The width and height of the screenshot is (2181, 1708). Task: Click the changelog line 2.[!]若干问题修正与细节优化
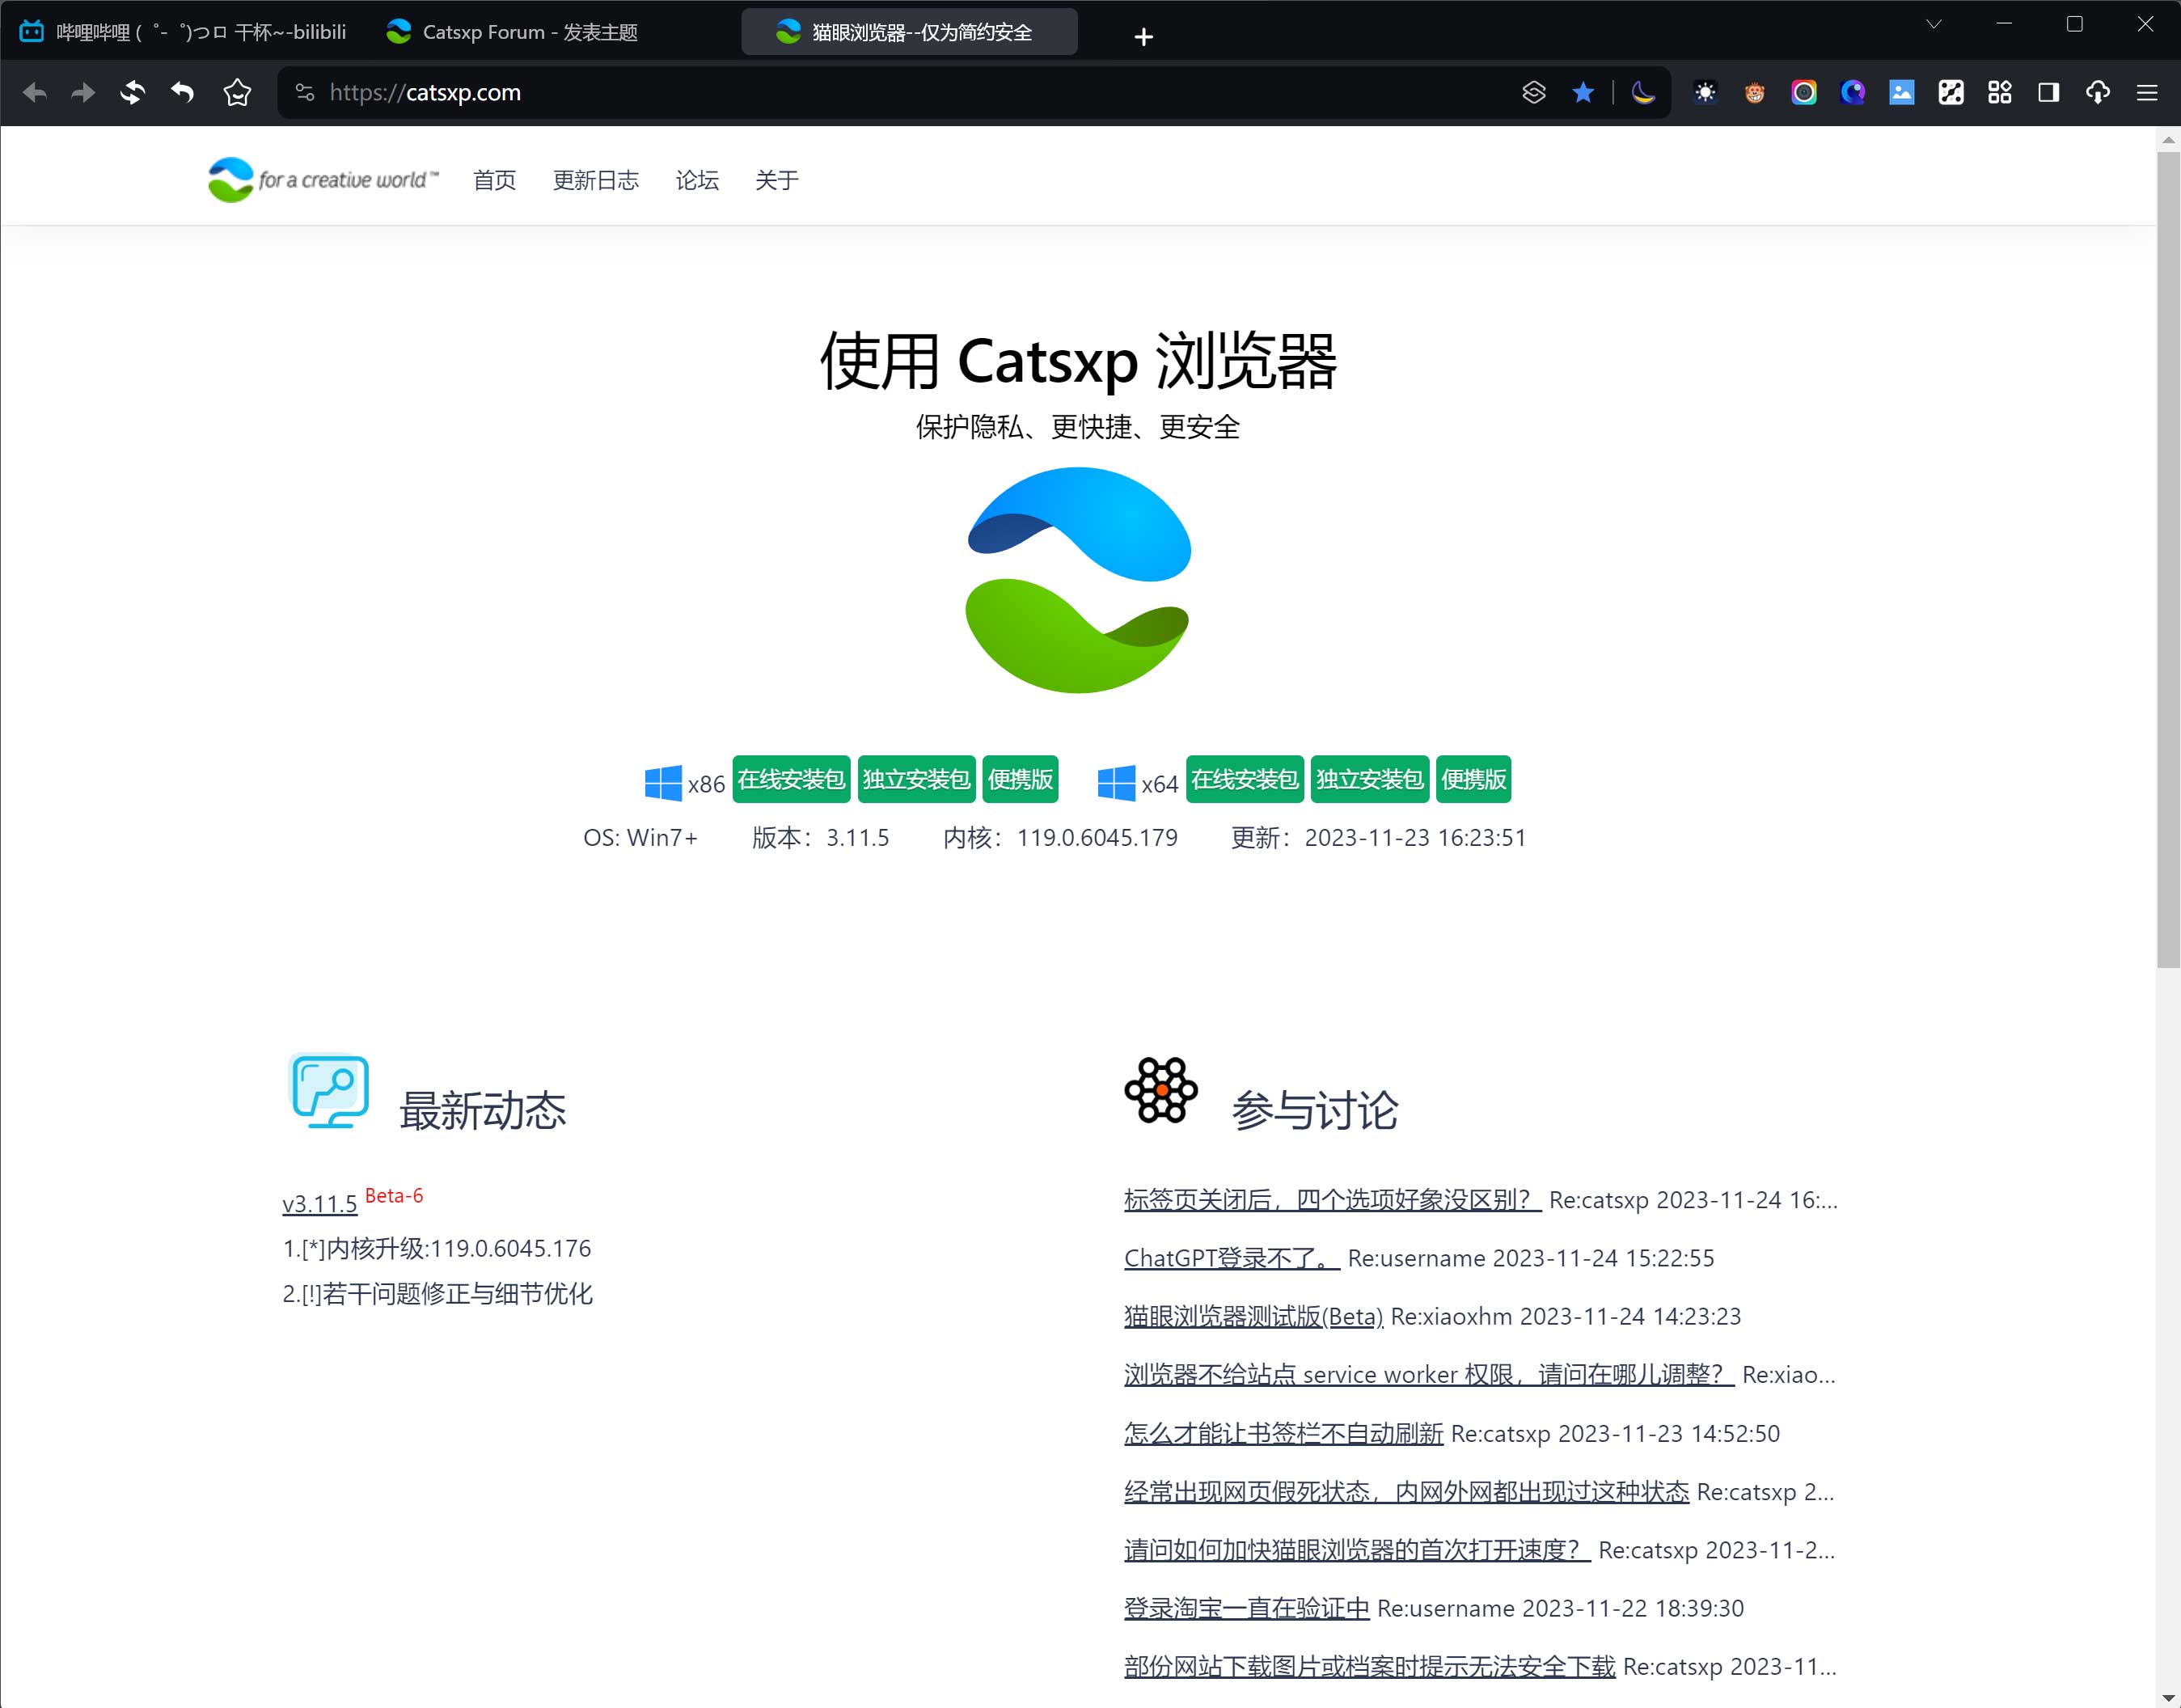(x=438, y=1294)
